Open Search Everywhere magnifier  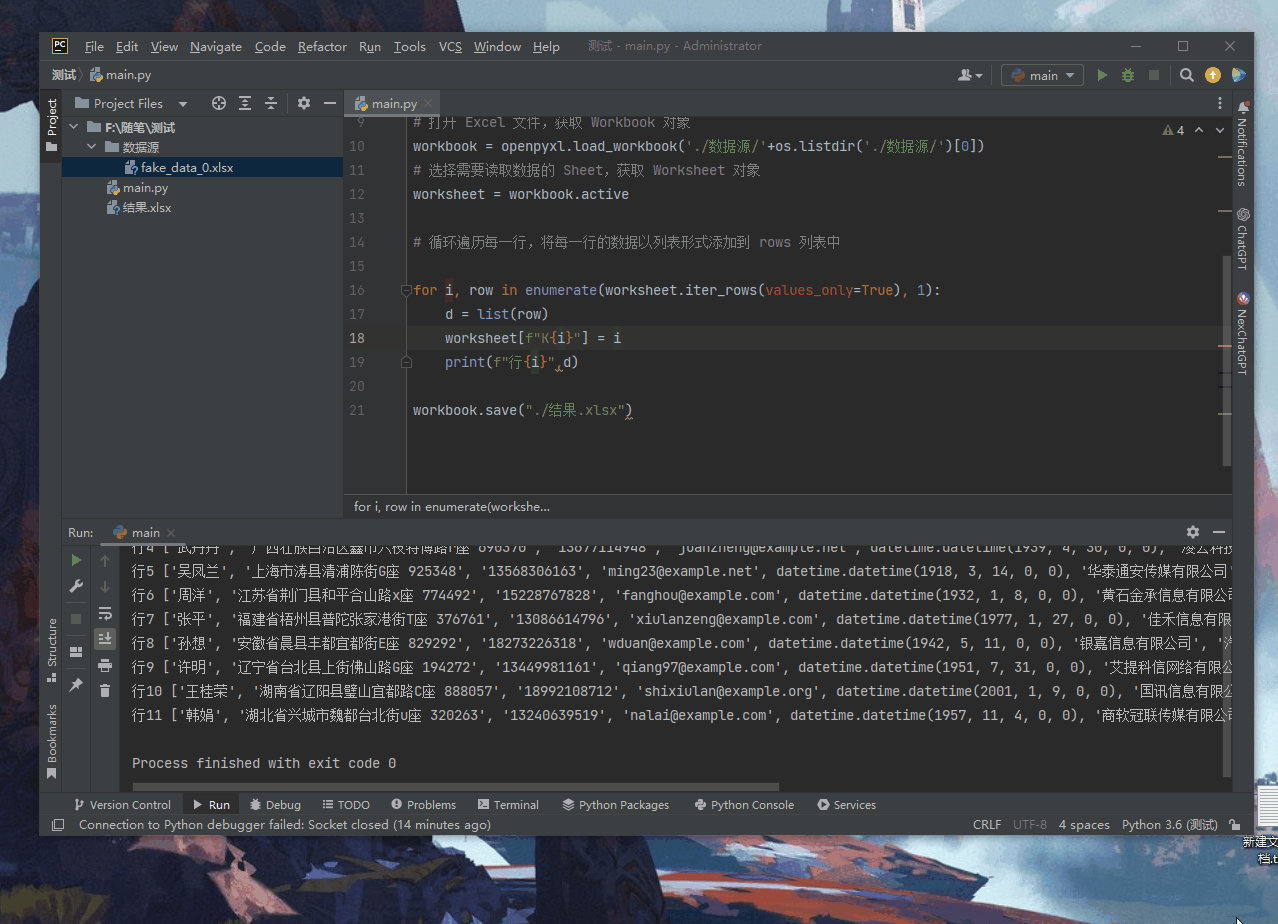[x=1186, y=75]
